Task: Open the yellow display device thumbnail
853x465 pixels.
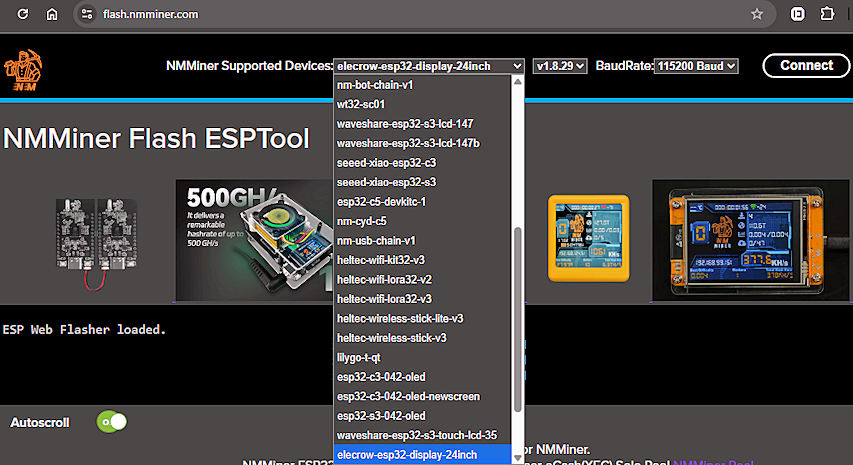Action: coord(588,238)
